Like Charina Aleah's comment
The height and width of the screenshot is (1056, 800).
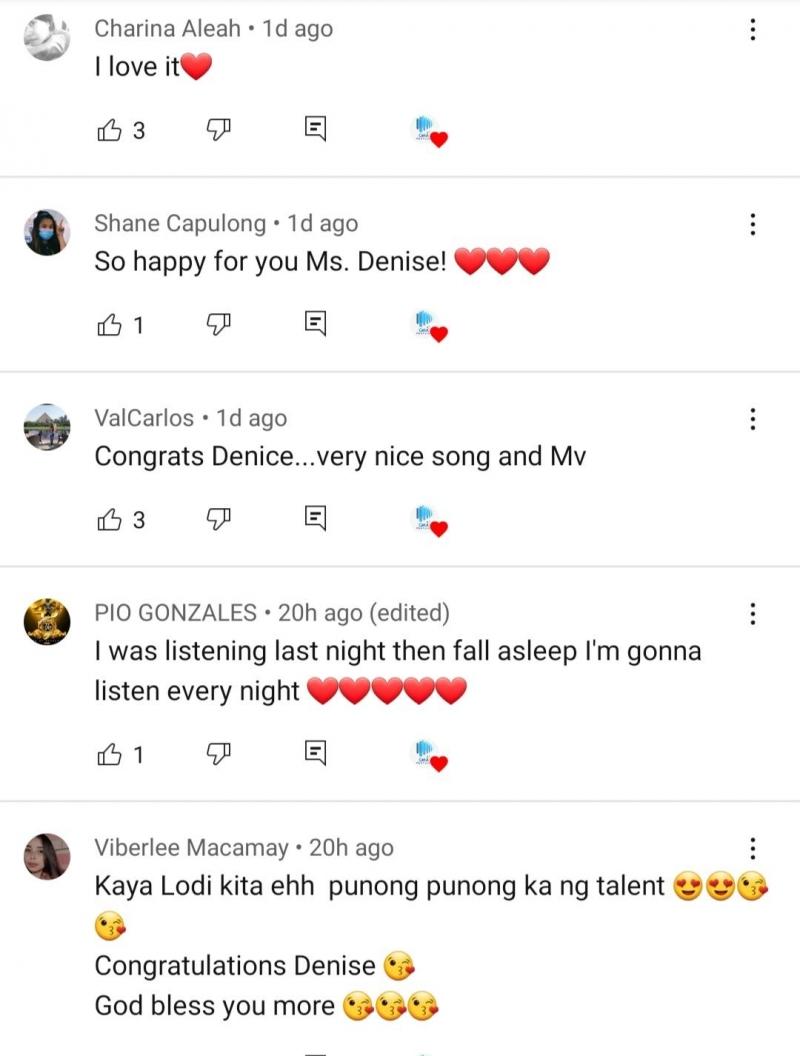point(108,129)
